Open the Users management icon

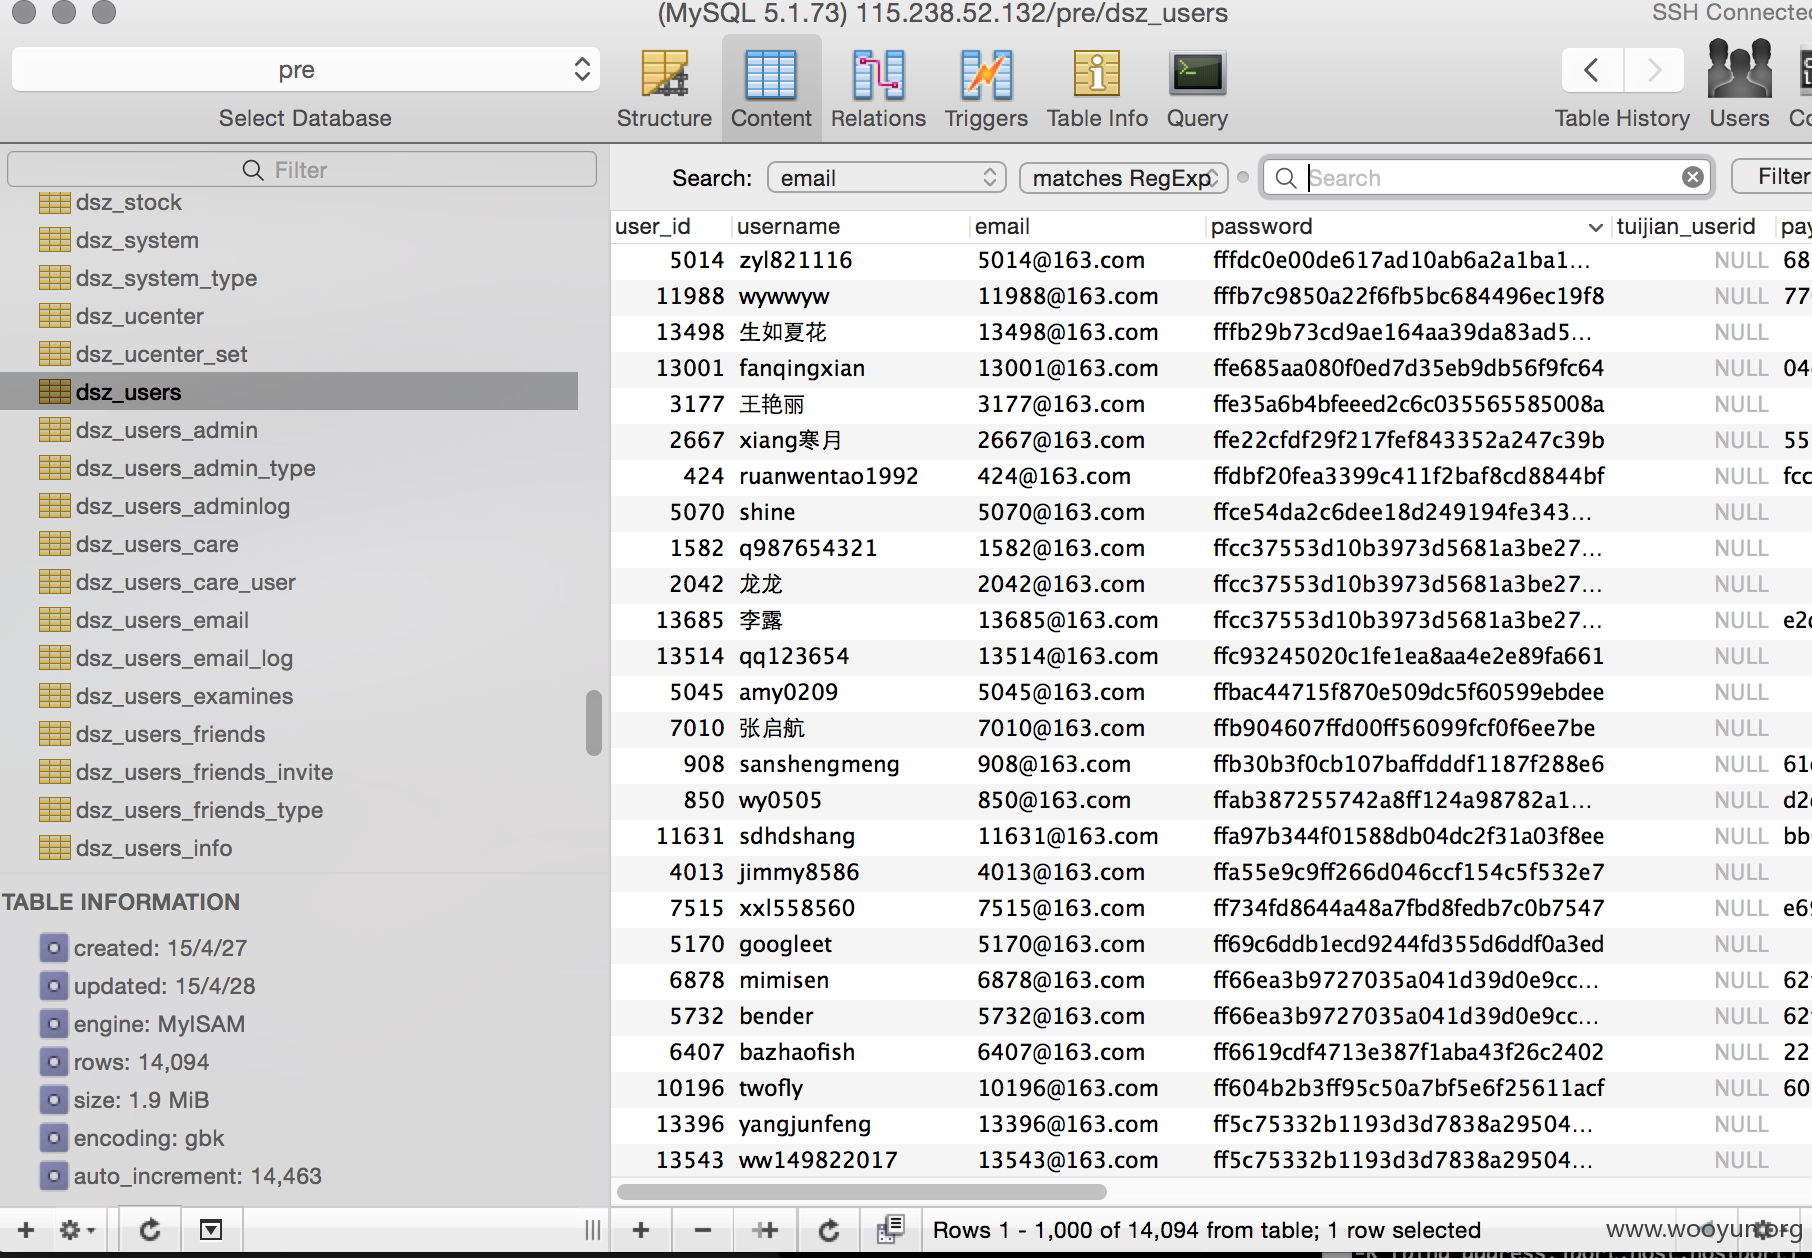tap(1739, 85)
